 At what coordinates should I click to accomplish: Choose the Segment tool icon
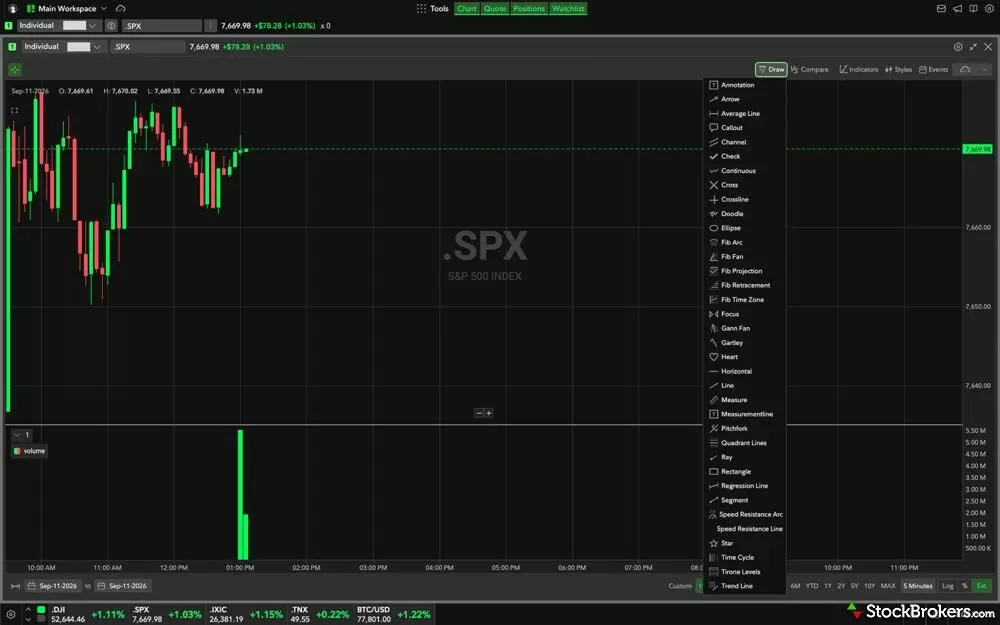714,500
